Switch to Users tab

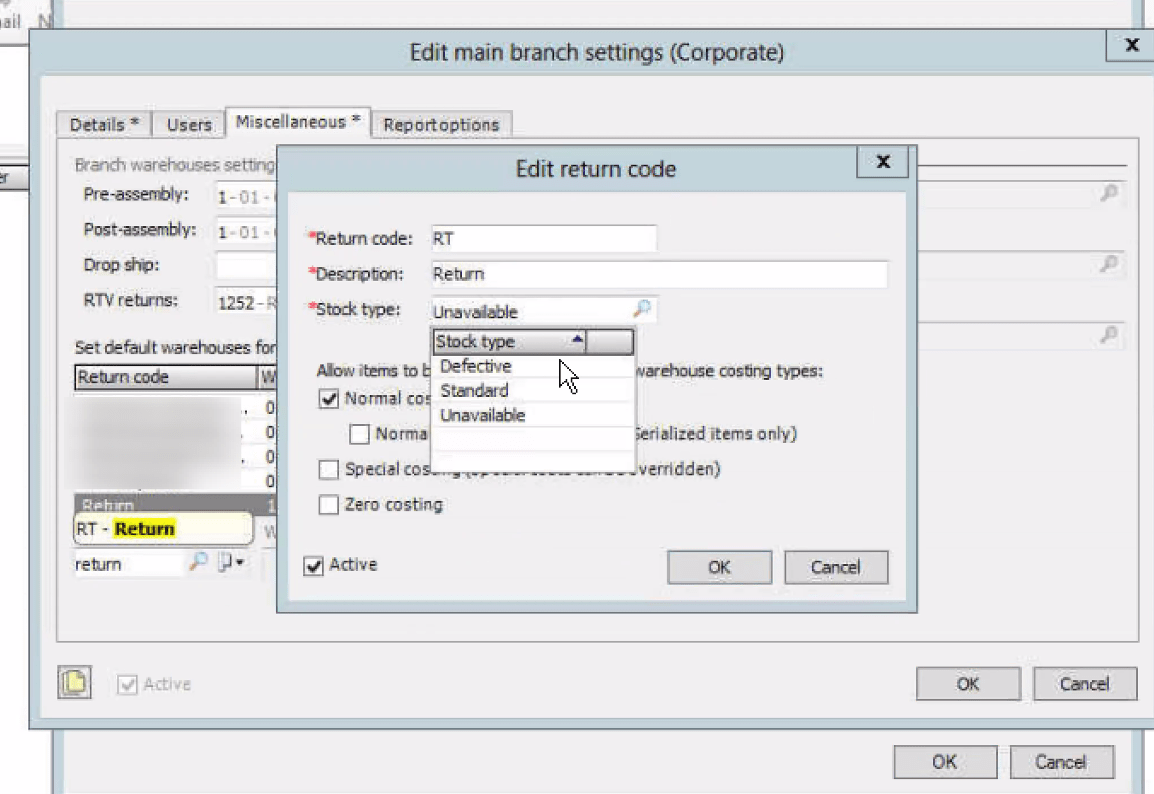click(x=188, y=124)
